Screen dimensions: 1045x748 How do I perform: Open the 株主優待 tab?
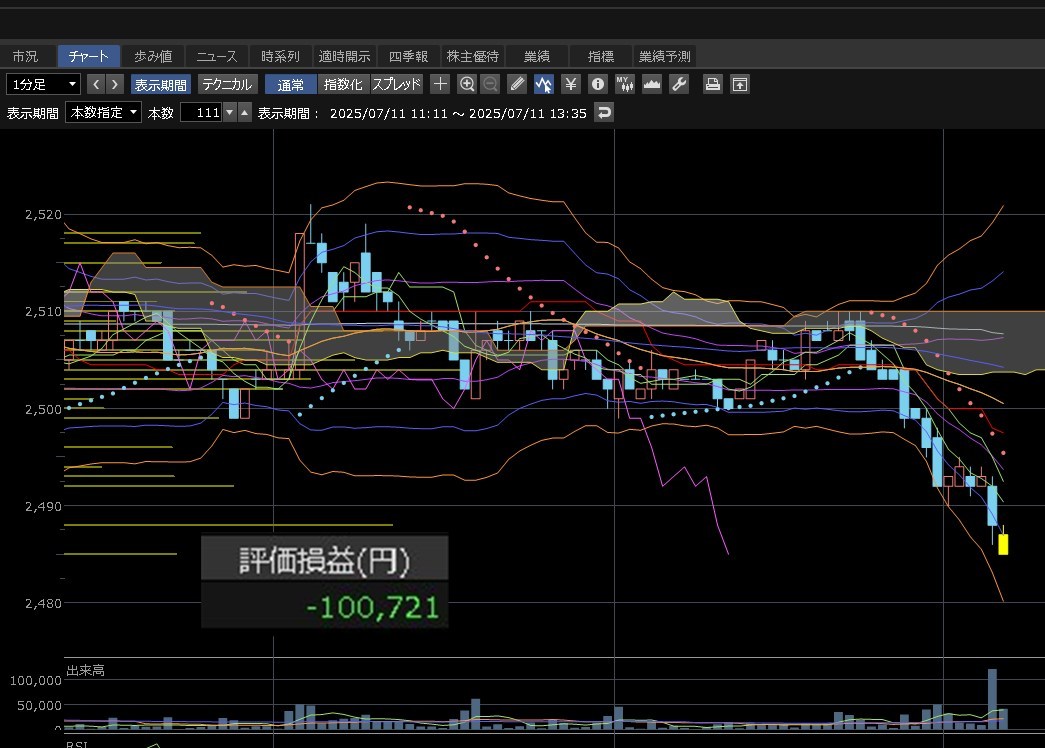click(472, 57)
